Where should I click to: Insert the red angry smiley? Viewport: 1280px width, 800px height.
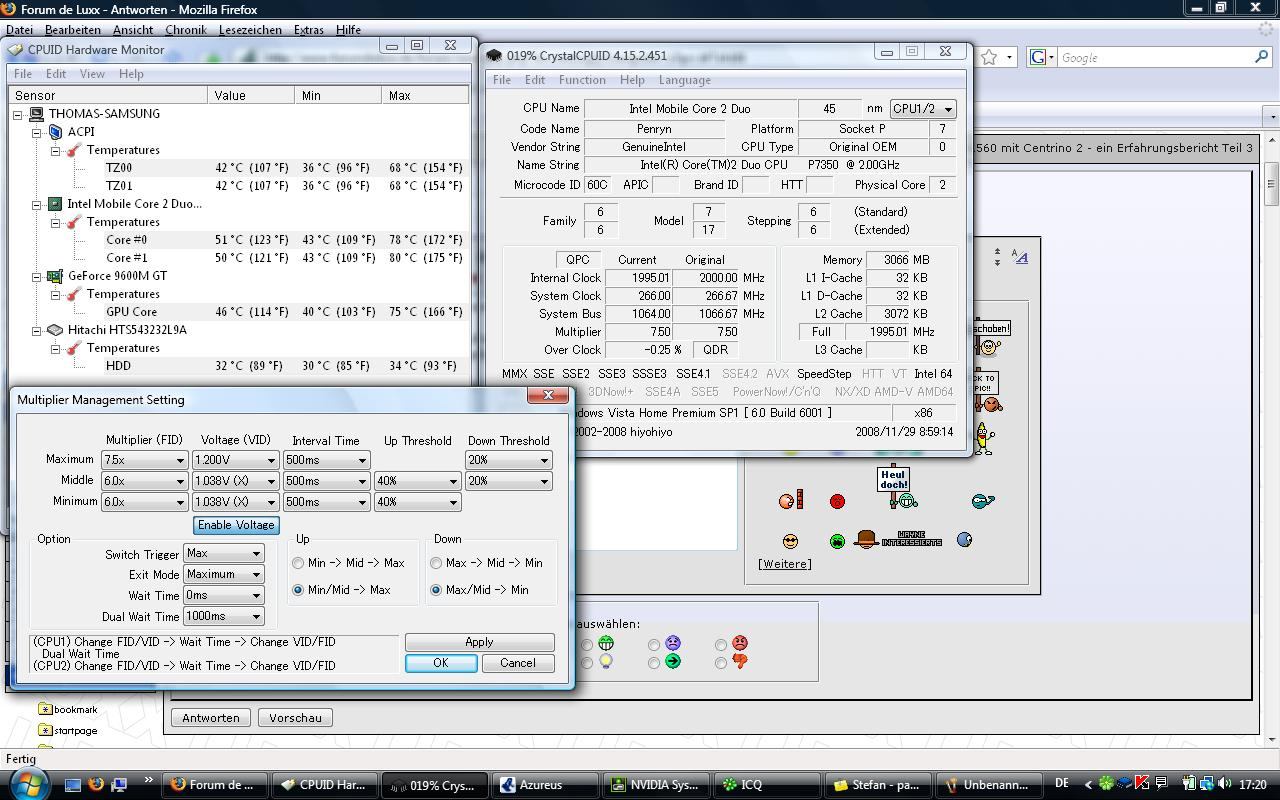[x=837, y=501]
